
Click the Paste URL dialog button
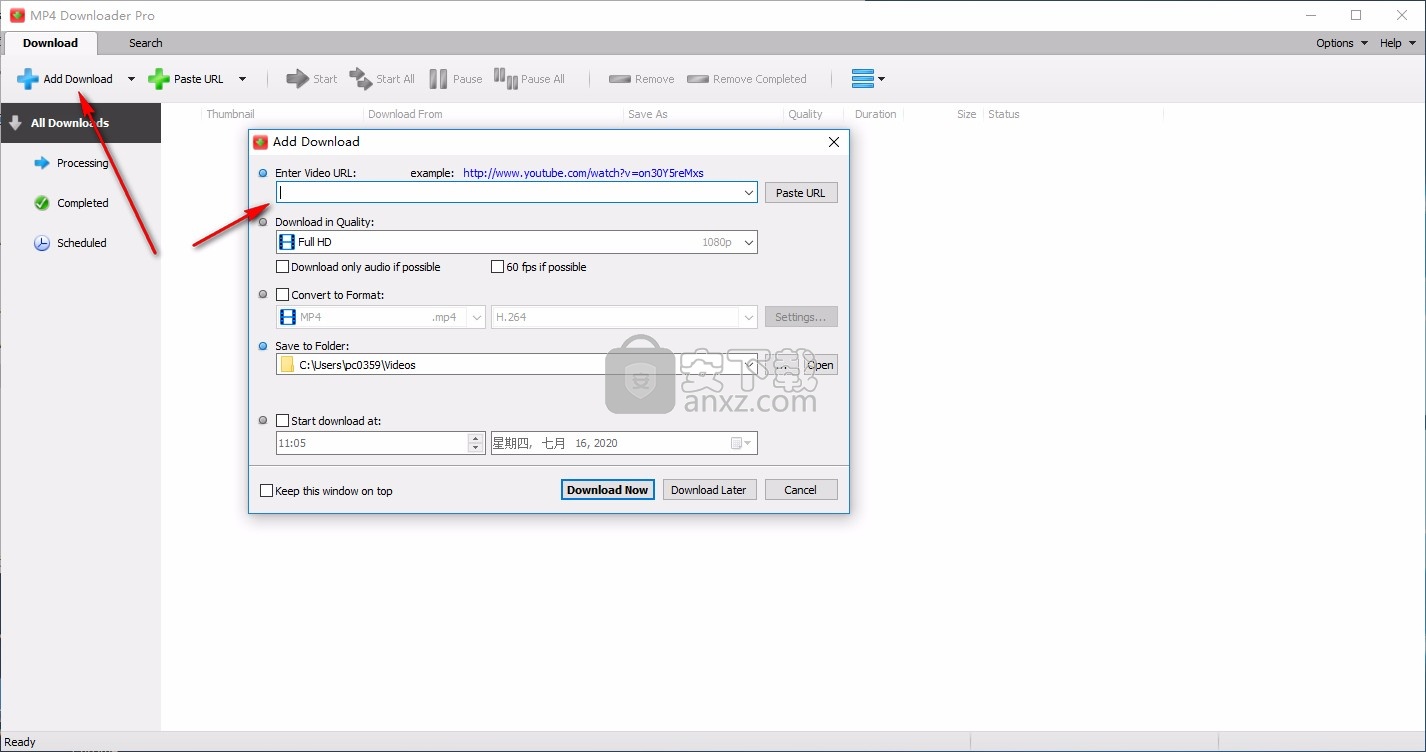[x=801, y=193]
